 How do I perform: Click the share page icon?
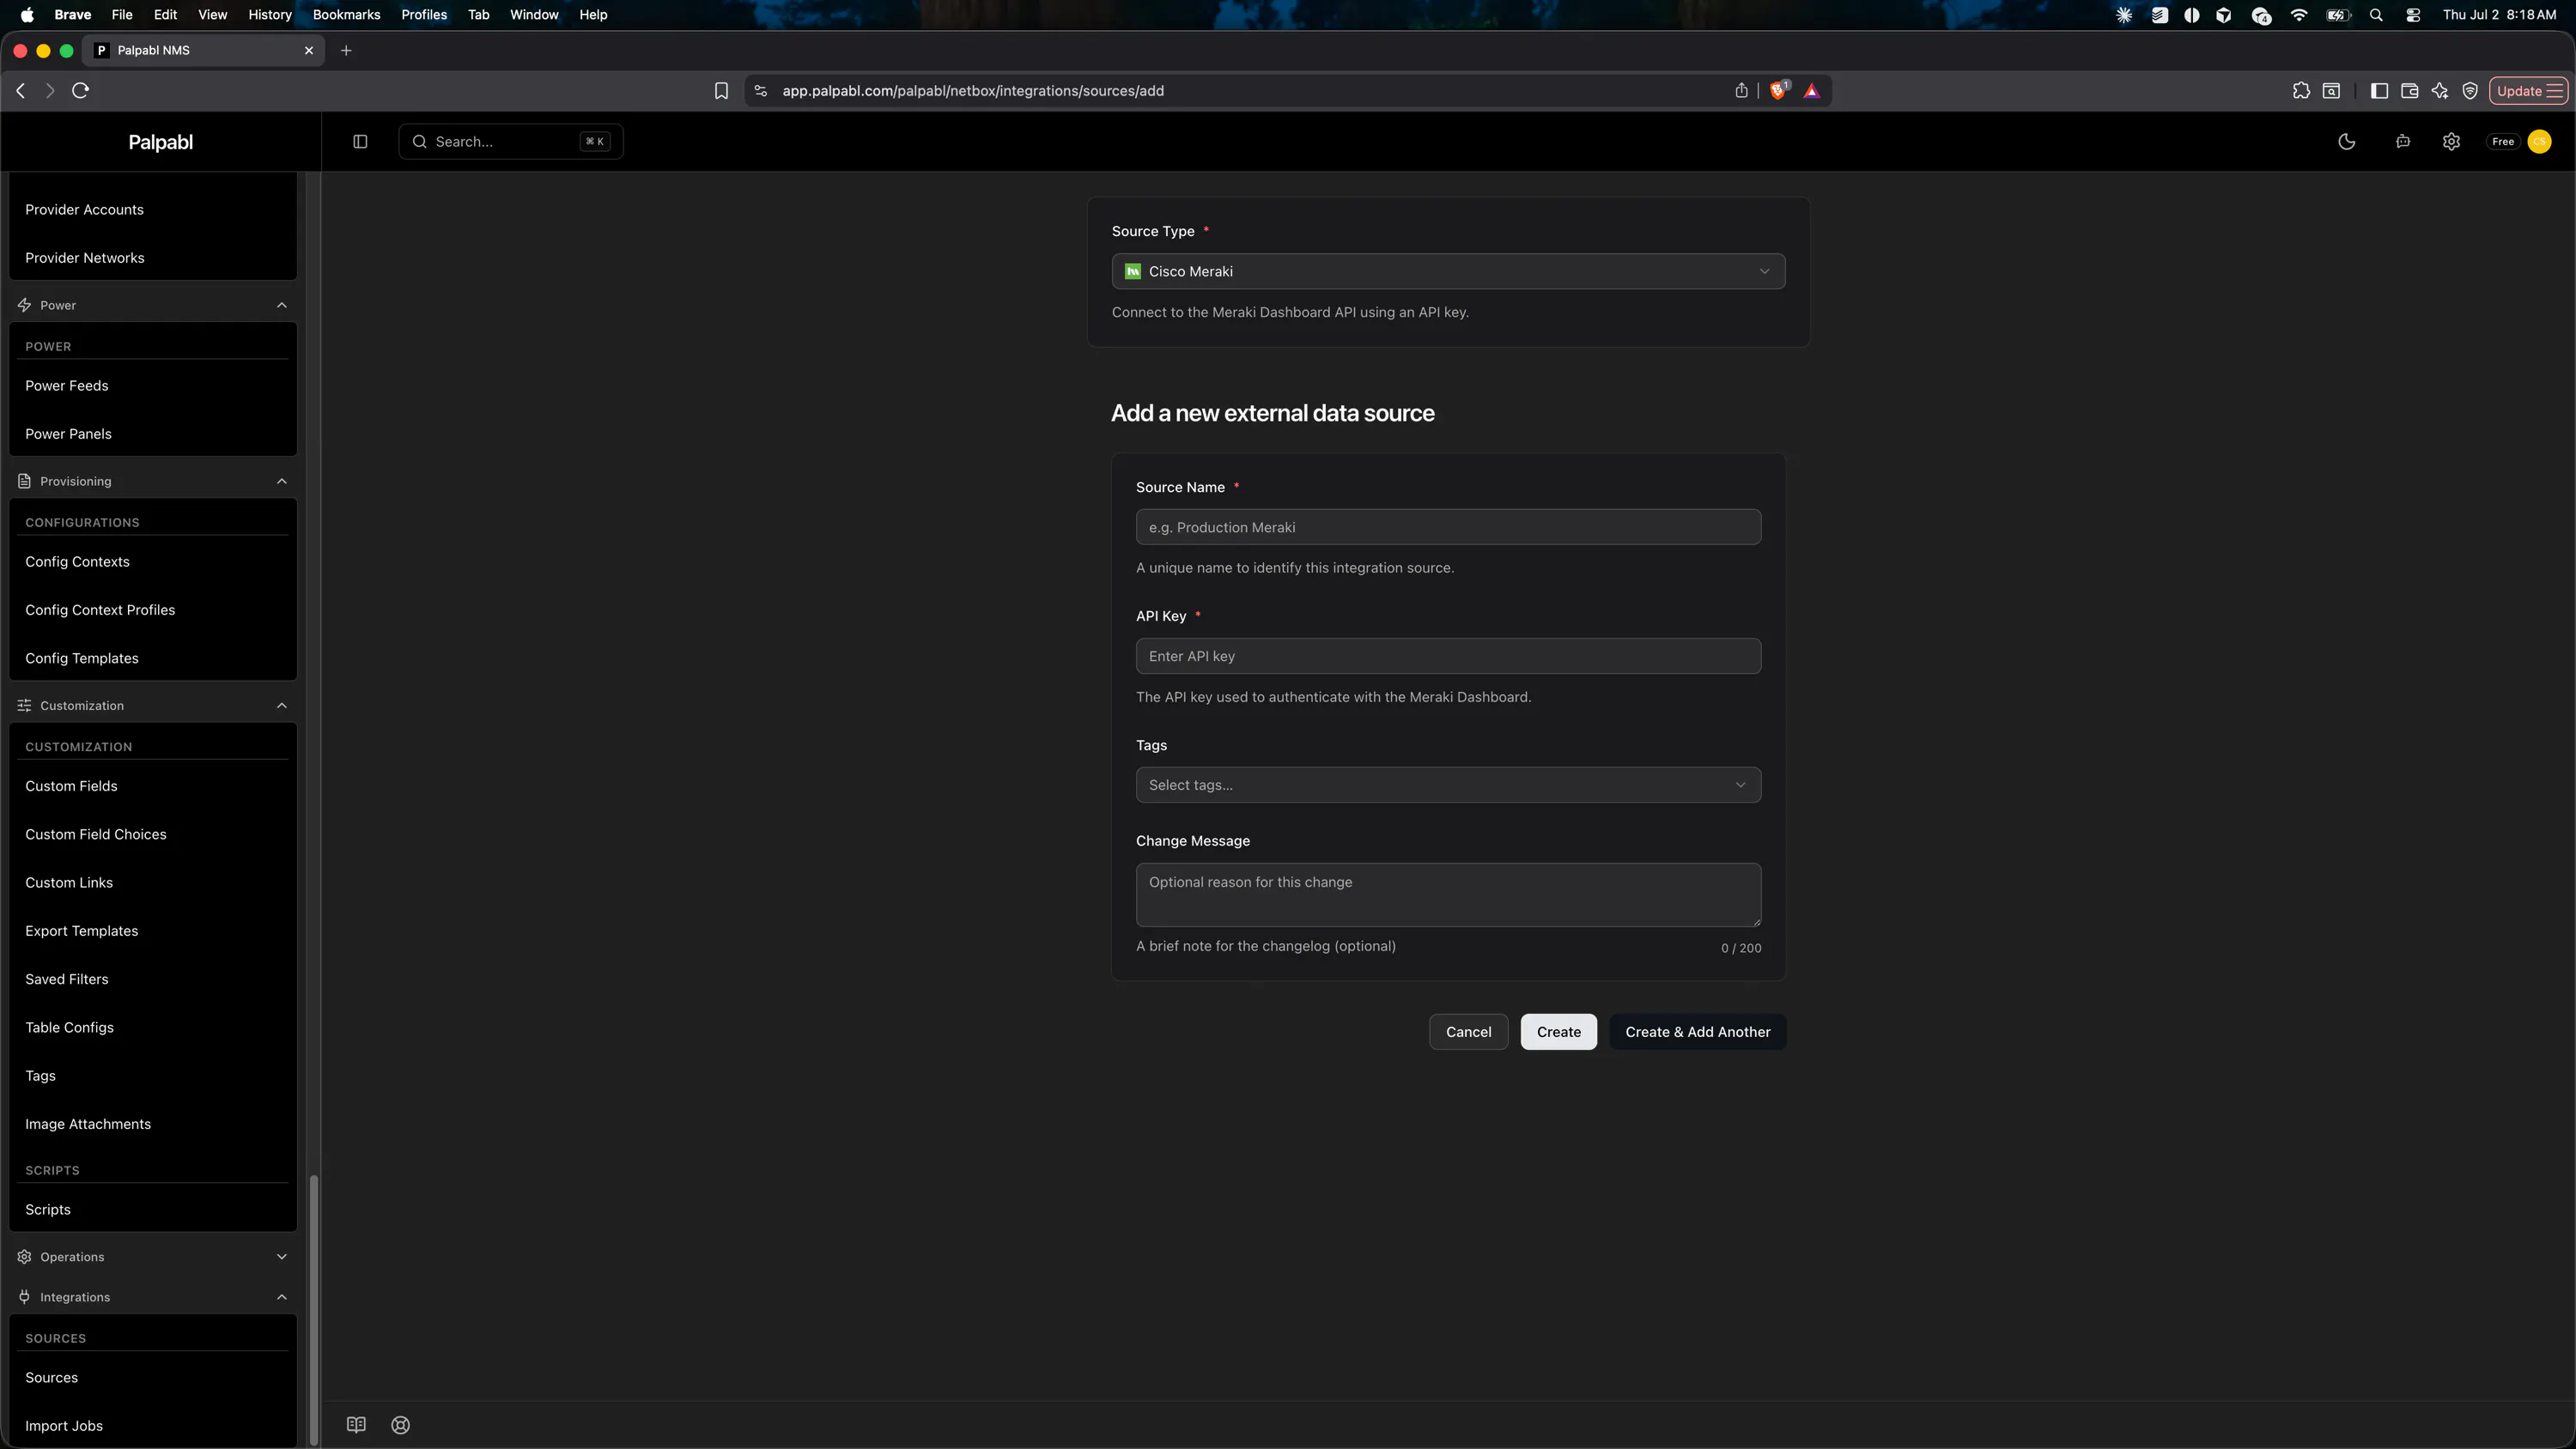(x=1741, y=90)
